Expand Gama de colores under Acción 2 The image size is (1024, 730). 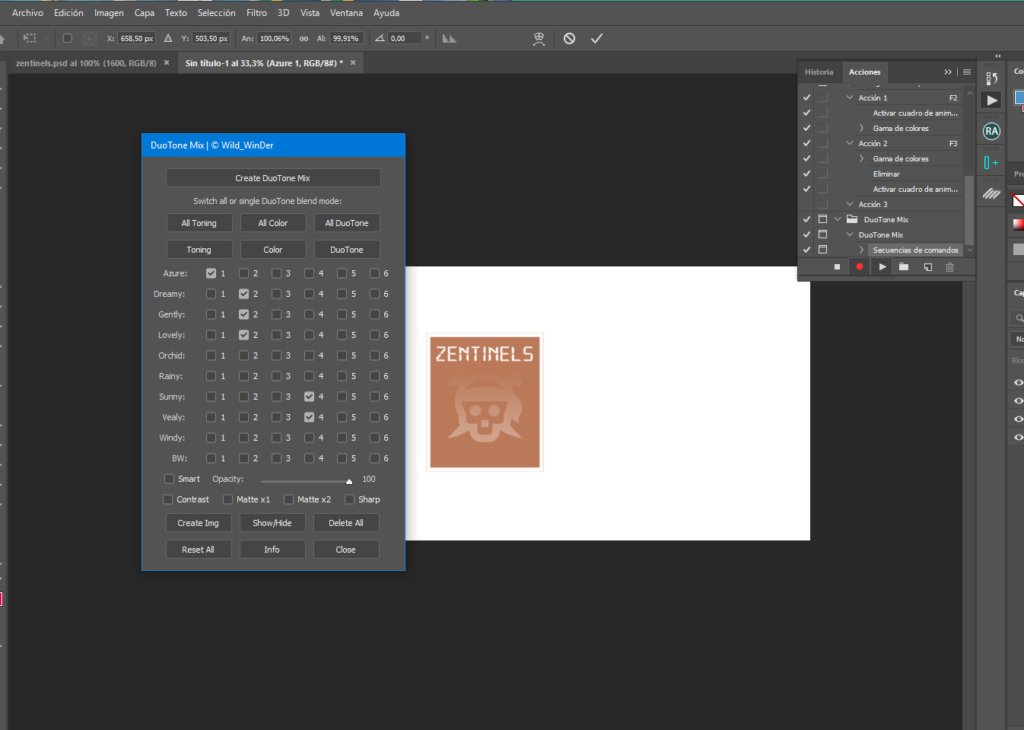pos(861,159)
